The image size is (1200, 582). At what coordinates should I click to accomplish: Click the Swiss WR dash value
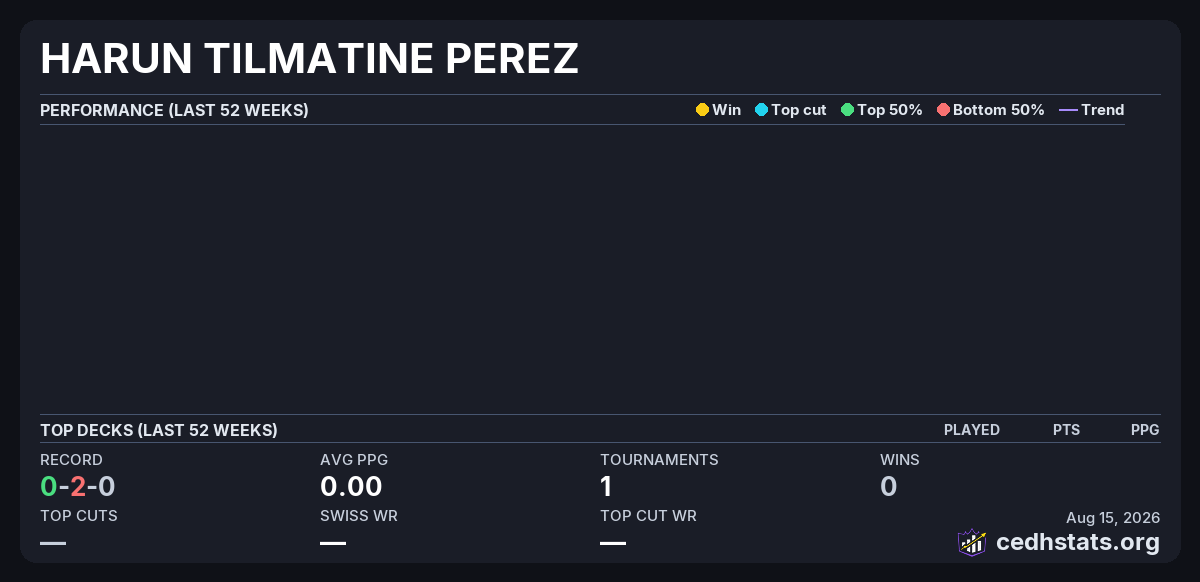click(333, 543)
